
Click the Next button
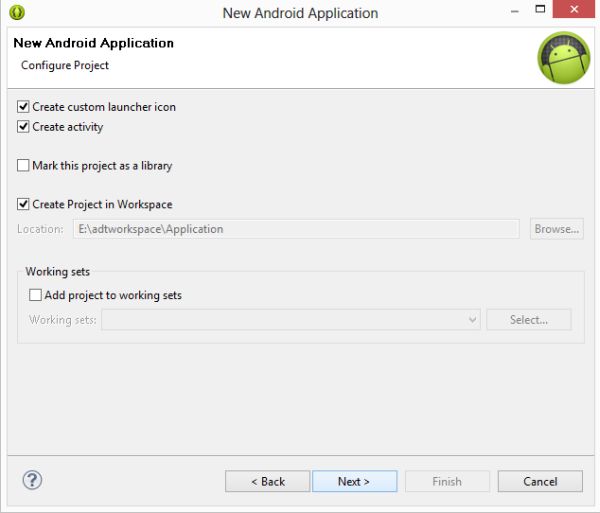click(x=354, y=481)
